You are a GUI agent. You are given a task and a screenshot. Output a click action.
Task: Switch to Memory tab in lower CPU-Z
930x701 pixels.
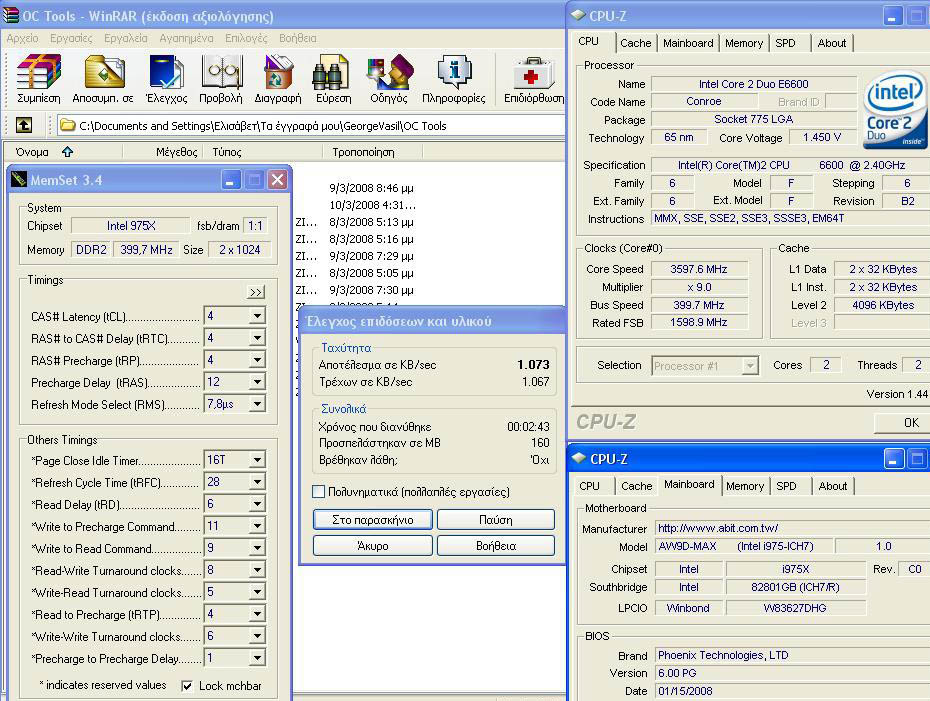coord(745,486)
